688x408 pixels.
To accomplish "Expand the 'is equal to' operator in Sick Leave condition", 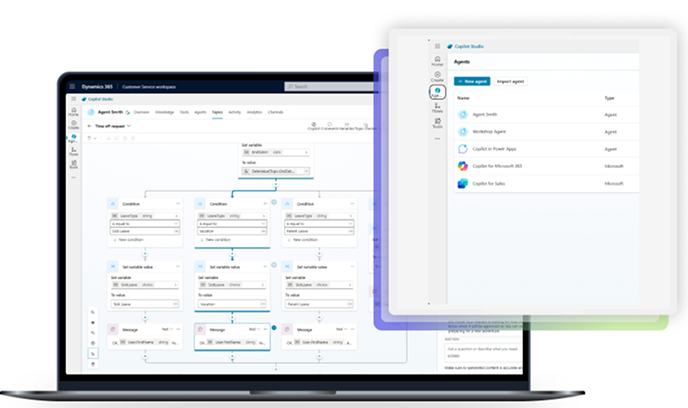I will pos(145,224).
